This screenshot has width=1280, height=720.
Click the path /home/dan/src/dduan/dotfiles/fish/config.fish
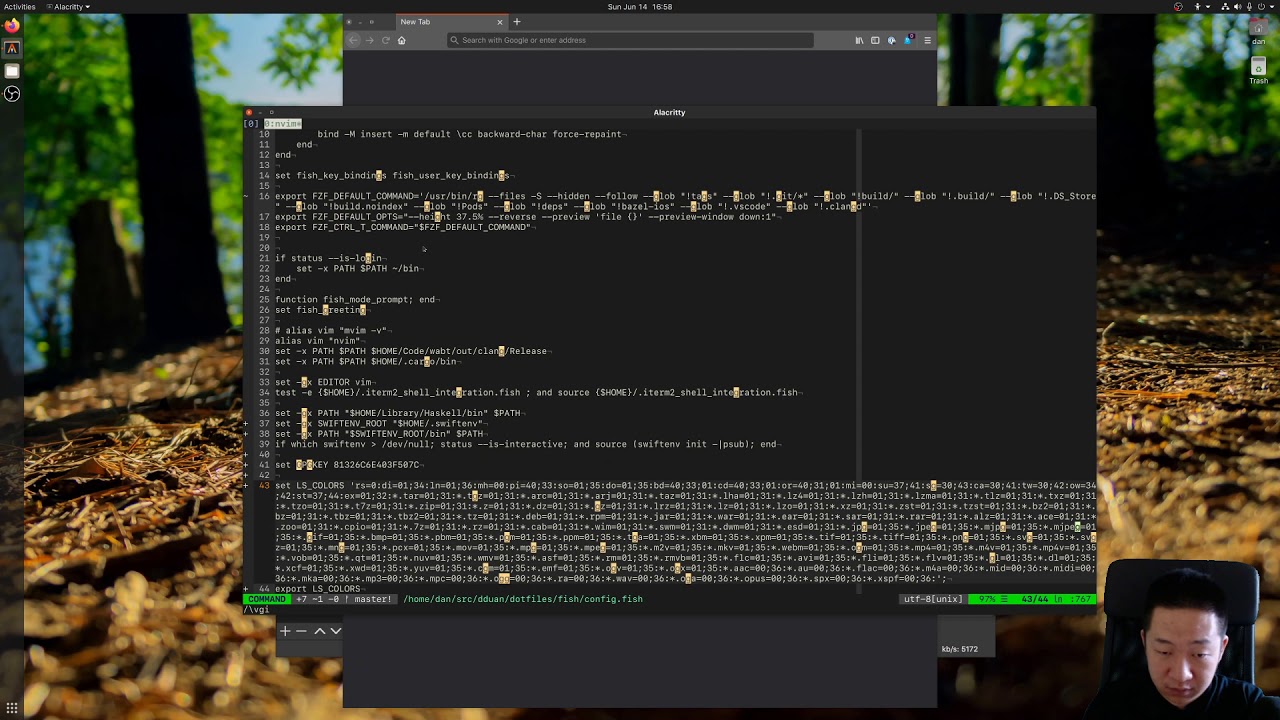pos(523,599)
